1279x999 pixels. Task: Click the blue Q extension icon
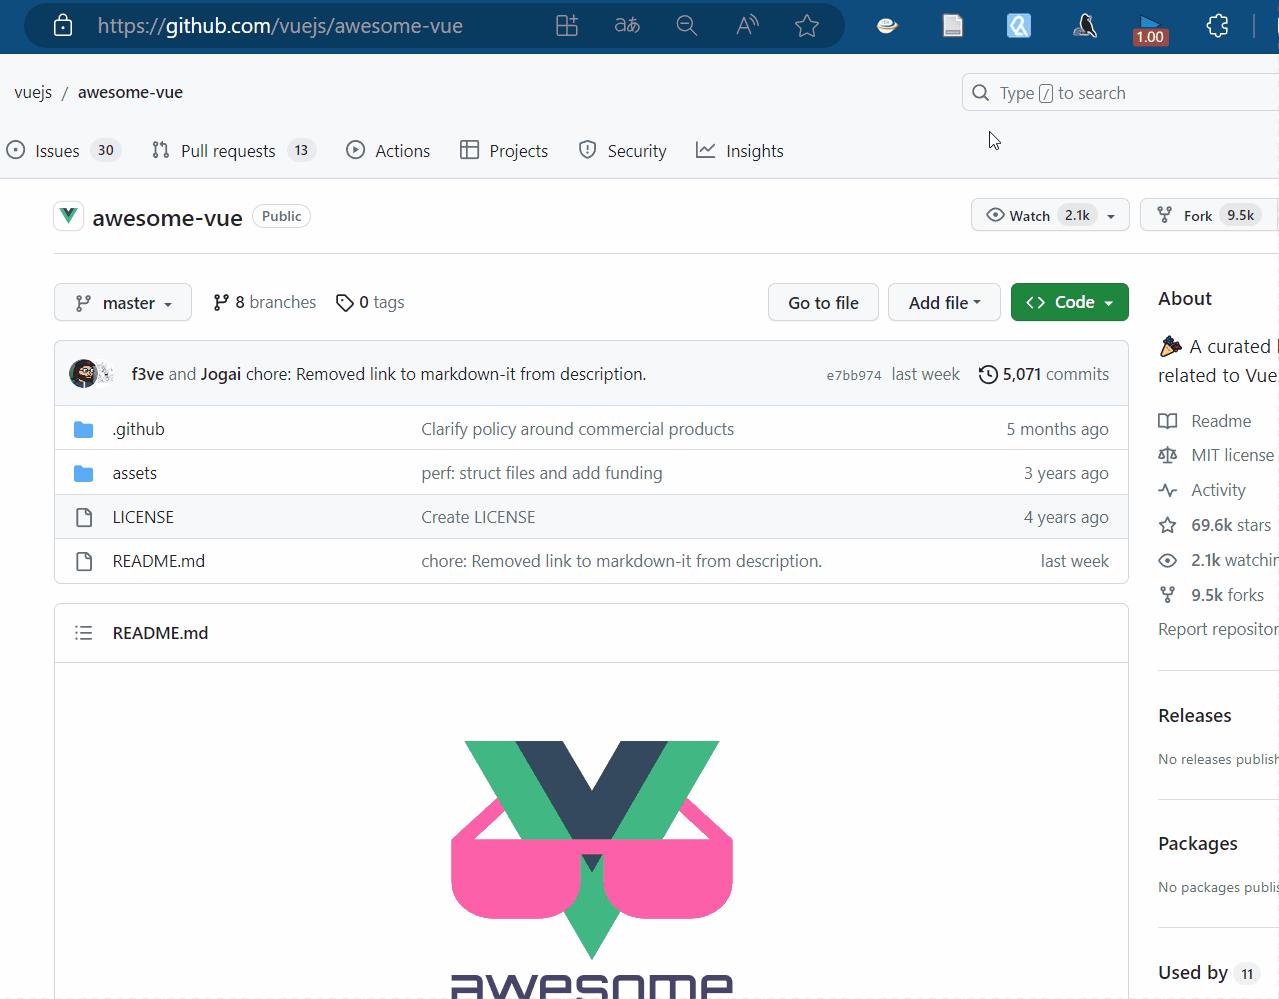pos(1019,26)
